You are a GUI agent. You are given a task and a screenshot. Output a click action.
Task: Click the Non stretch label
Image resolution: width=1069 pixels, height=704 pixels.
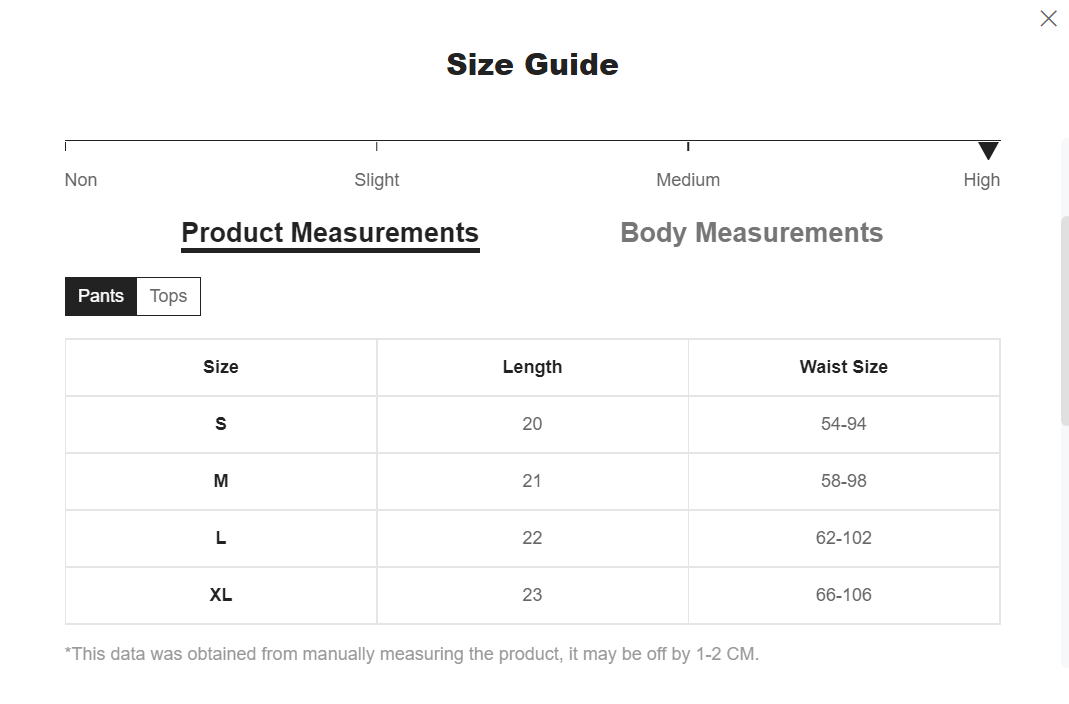tap(81, 180)
